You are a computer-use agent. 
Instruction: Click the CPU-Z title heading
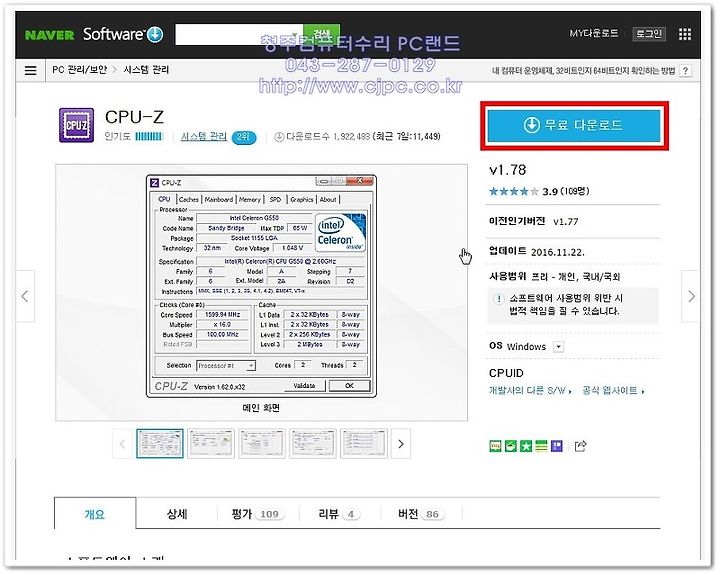[134, 117]
